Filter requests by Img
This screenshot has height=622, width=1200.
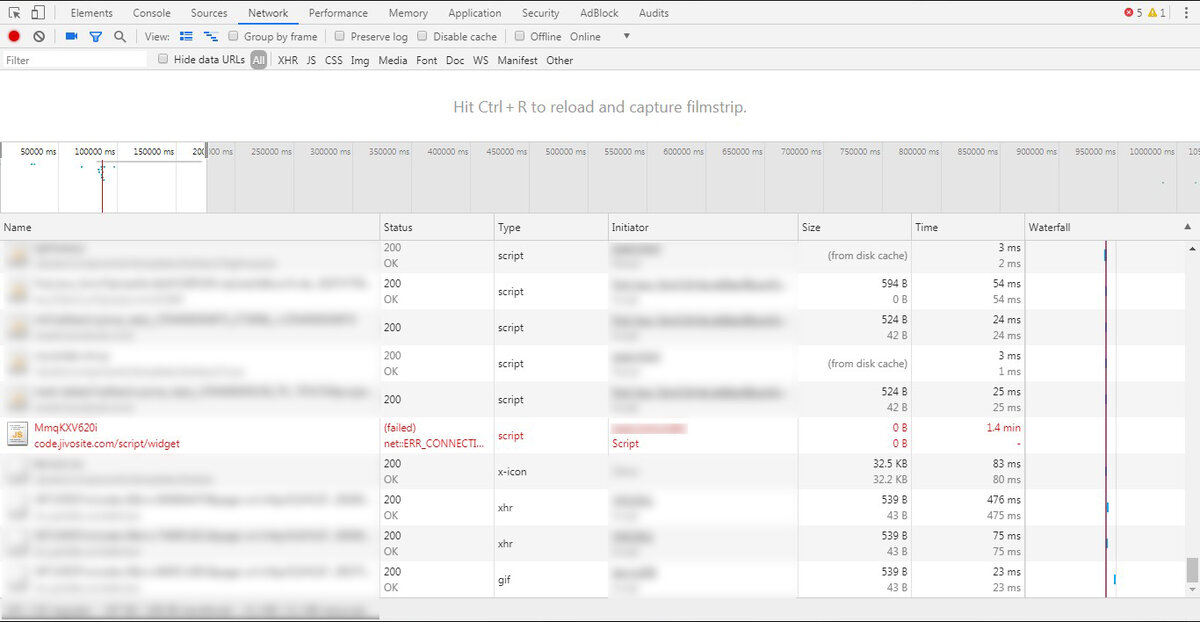click(x=360, y=60)
